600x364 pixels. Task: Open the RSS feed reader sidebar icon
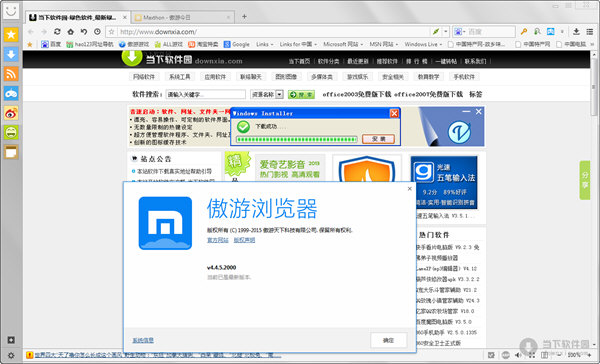click(x=11, y=74)
